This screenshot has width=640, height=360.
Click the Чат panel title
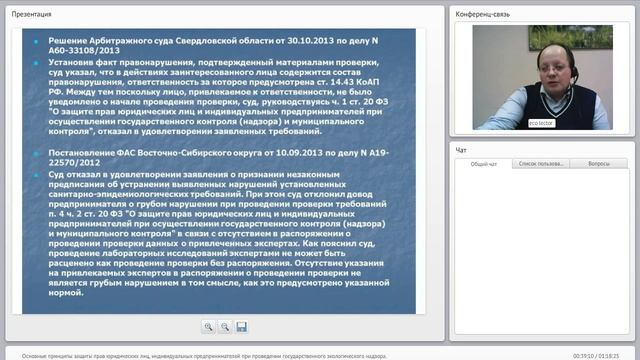pos(461,150)
